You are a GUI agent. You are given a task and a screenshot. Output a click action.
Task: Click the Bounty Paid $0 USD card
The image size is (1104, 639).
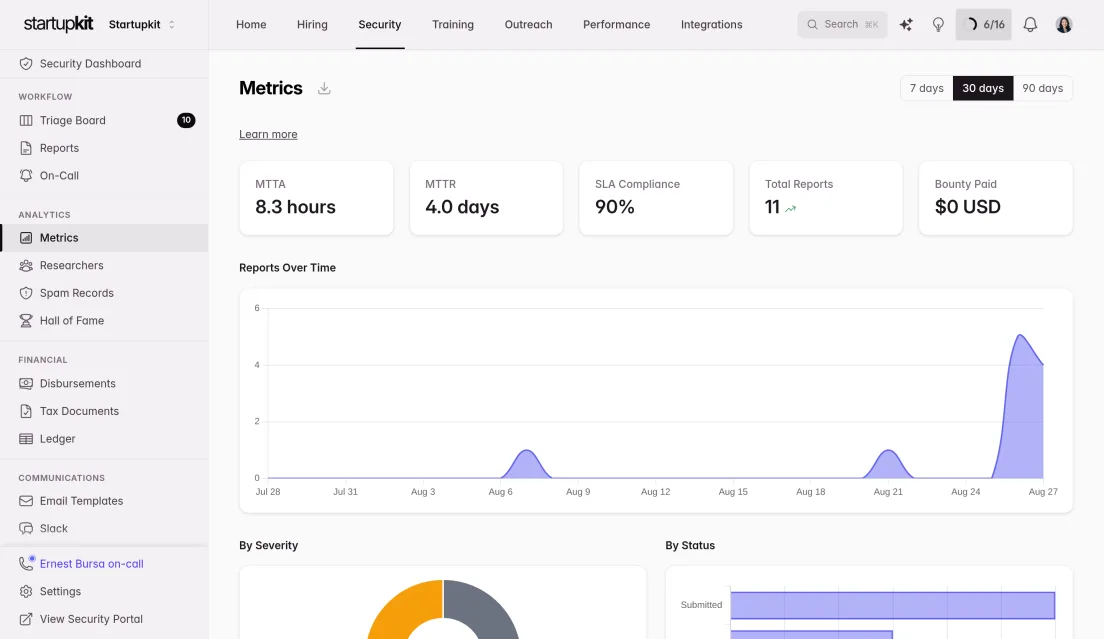click(996, 198)
